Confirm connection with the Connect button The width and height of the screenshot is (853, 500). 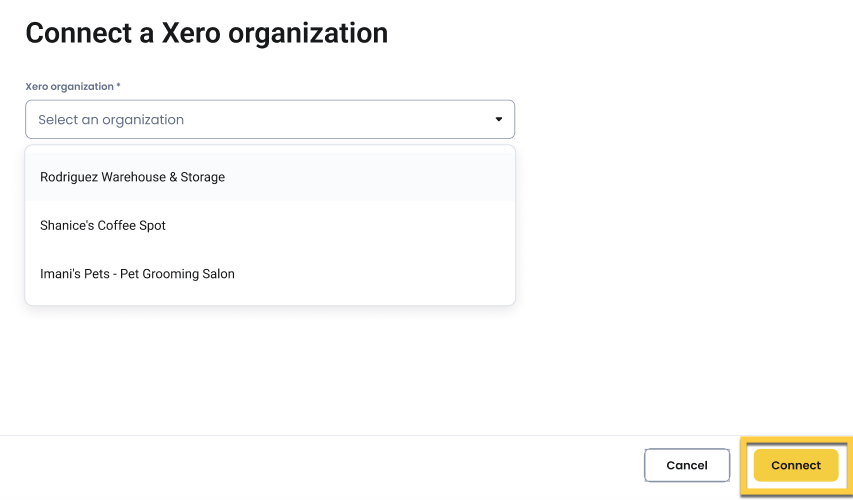pyautogui.click(x=796, y=465)
